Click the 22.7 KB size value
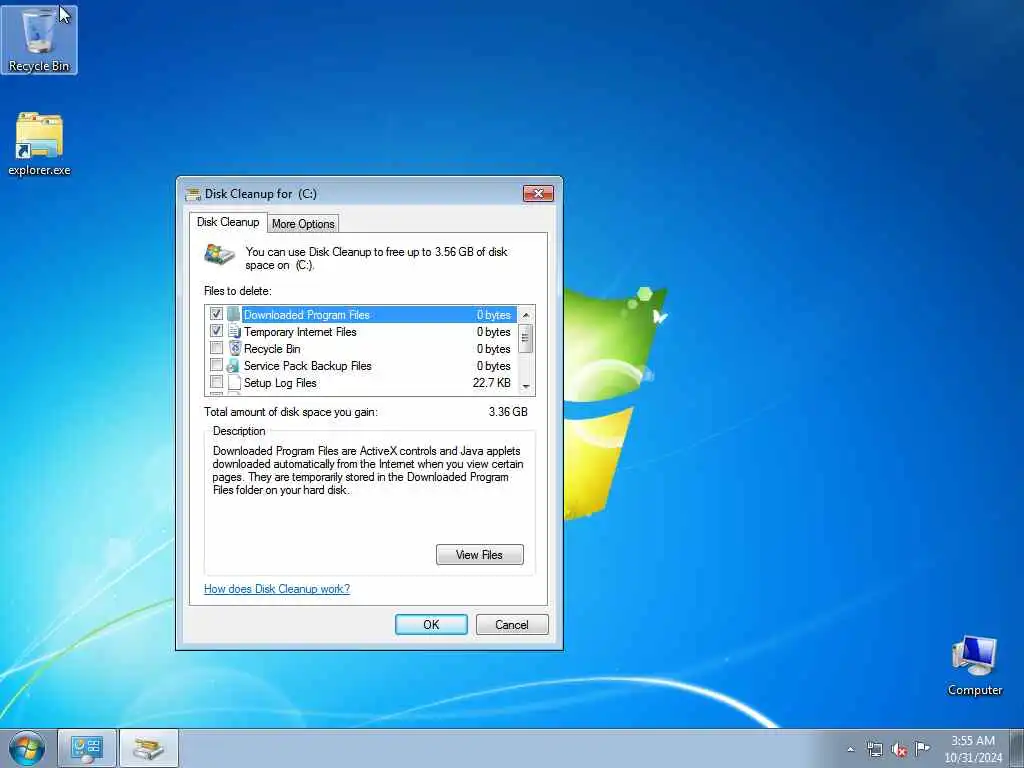 [x=492, y=383]
